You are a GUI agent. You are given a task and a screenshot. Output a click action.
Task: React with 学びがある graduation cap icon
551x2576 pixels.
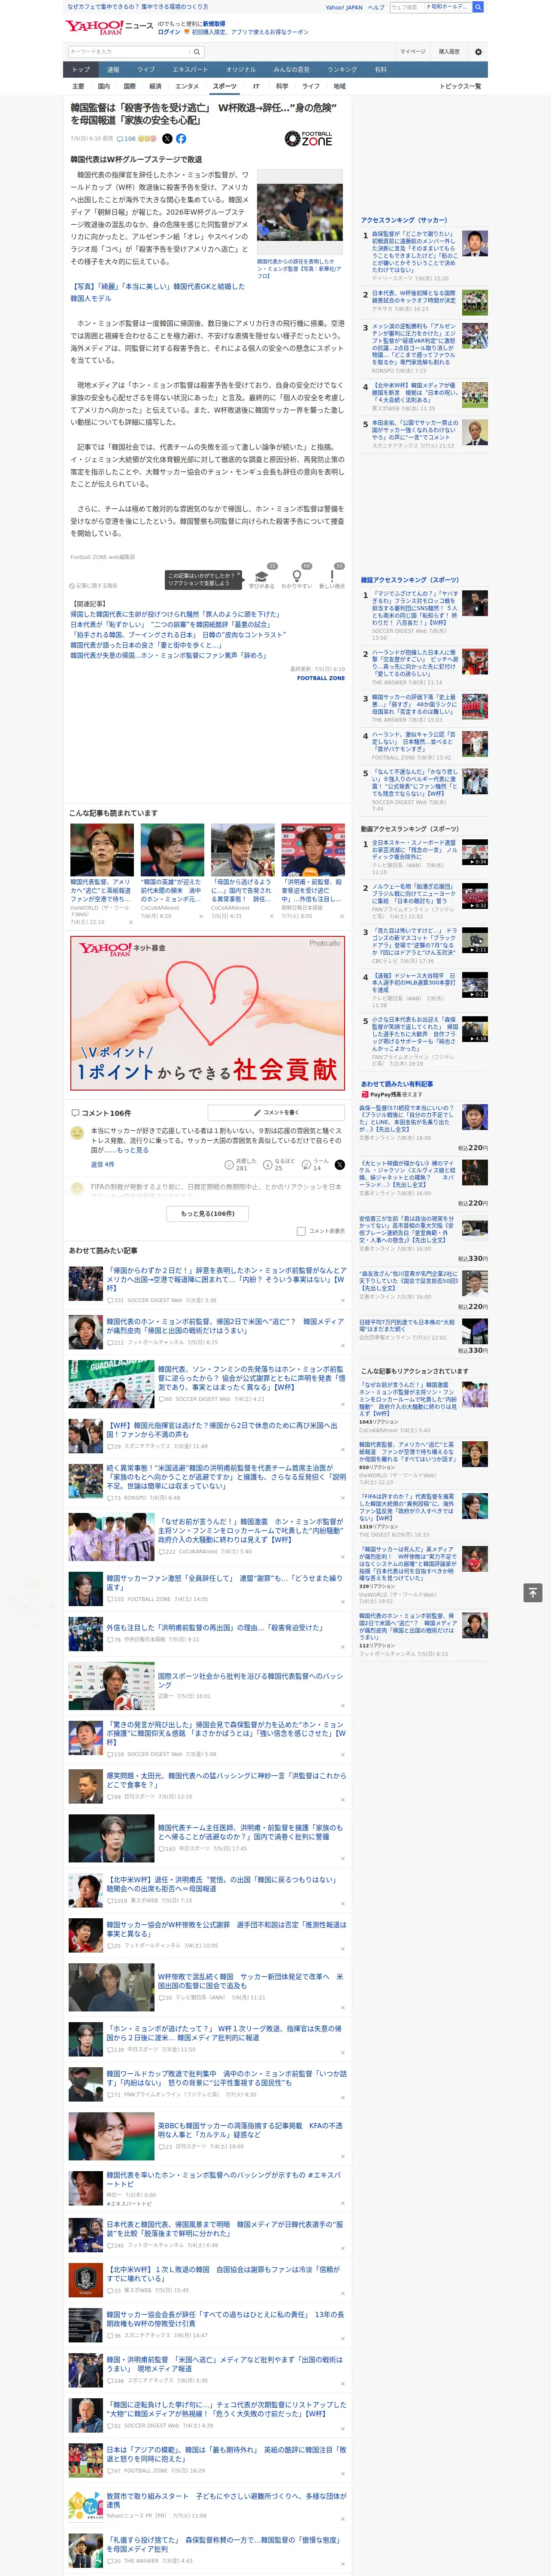tap(262, 577)
